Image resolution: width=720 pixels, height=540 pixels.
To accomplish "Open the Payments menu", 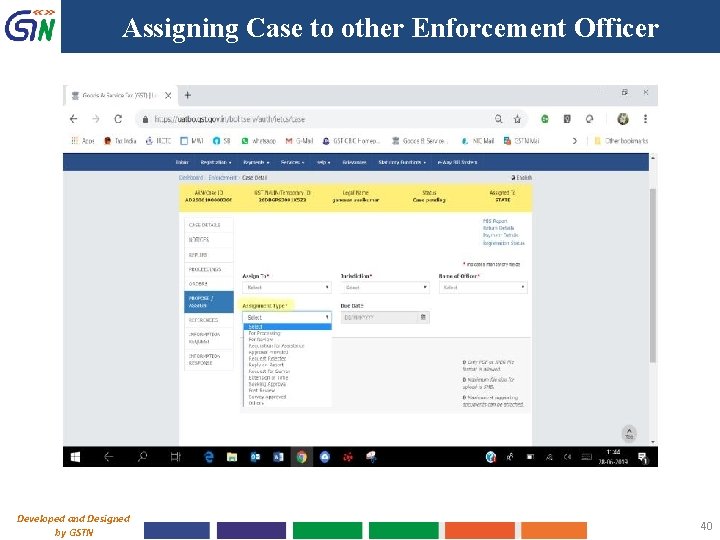I will (256, 162).
